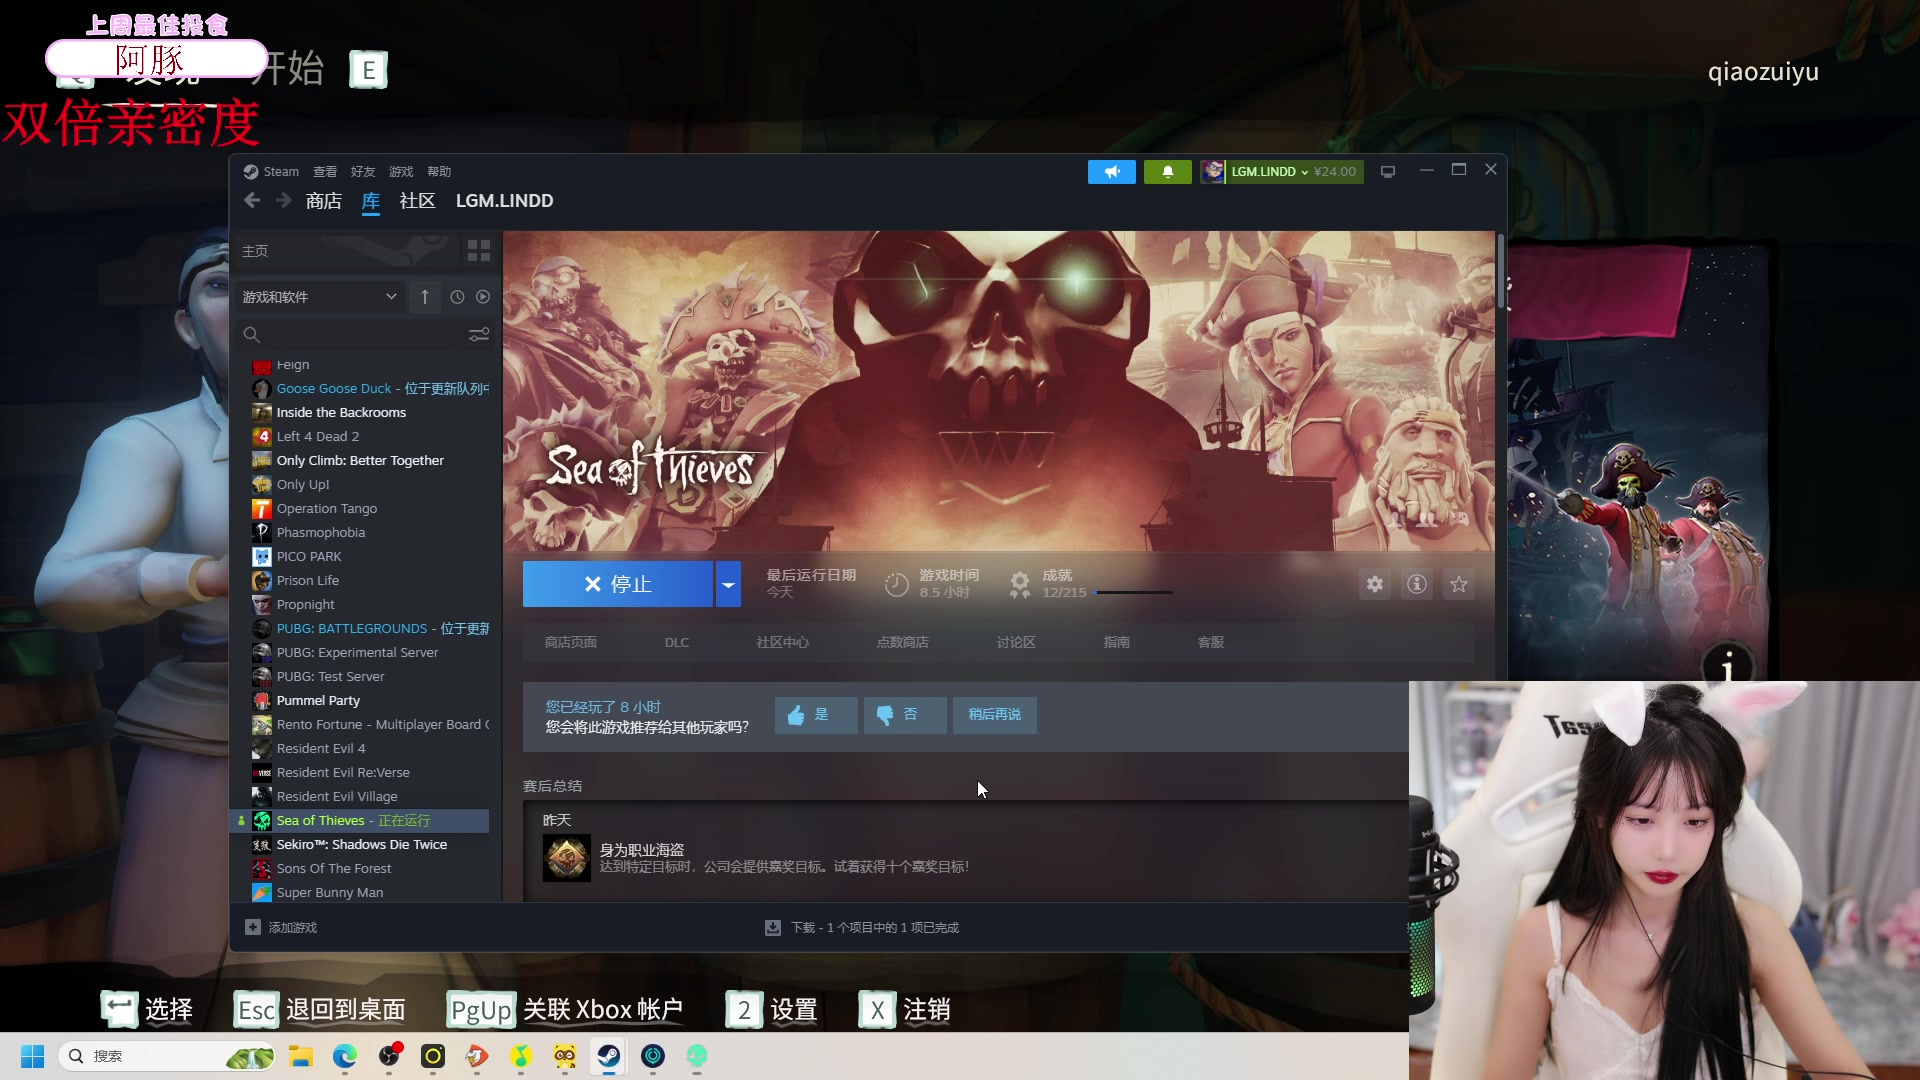The image size is (1920, 1080).
Task: Open the Steam notifications bell
Action: point(1167,172)
